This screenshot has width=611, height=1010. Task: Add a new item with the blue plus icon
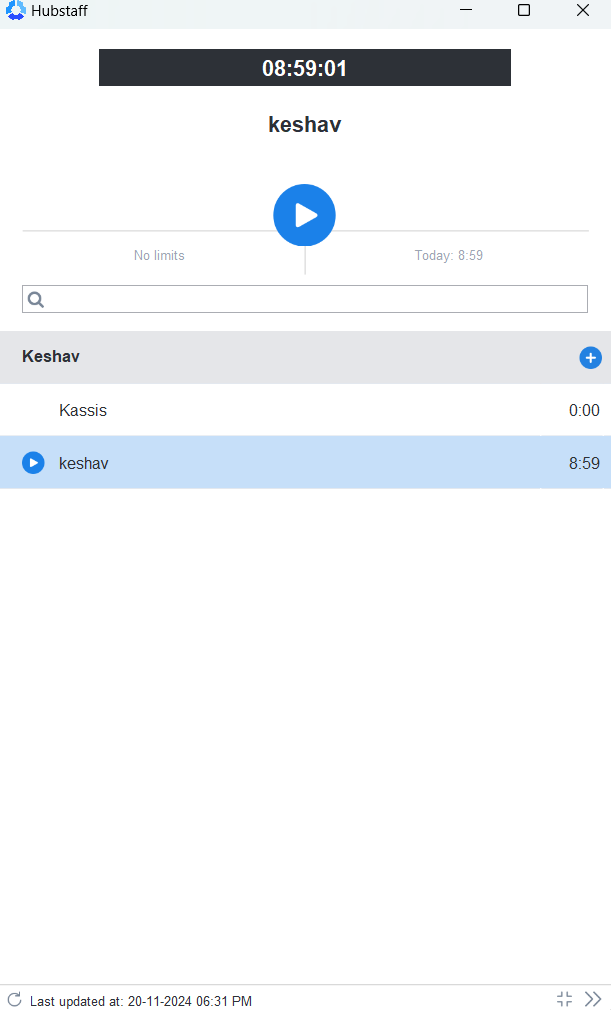(x=590, y=357)
